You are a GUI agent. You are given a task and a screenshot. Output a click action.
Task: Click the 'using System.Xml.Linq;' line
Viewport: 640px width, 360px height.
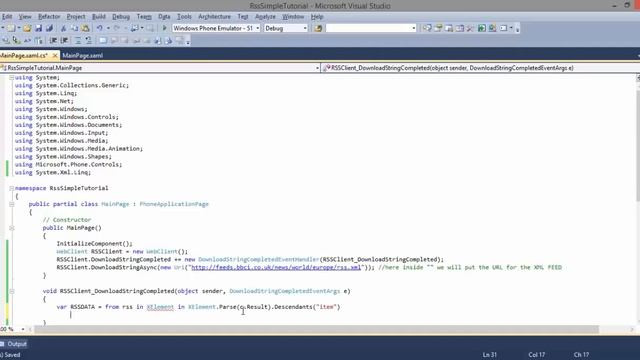point(53,173)
